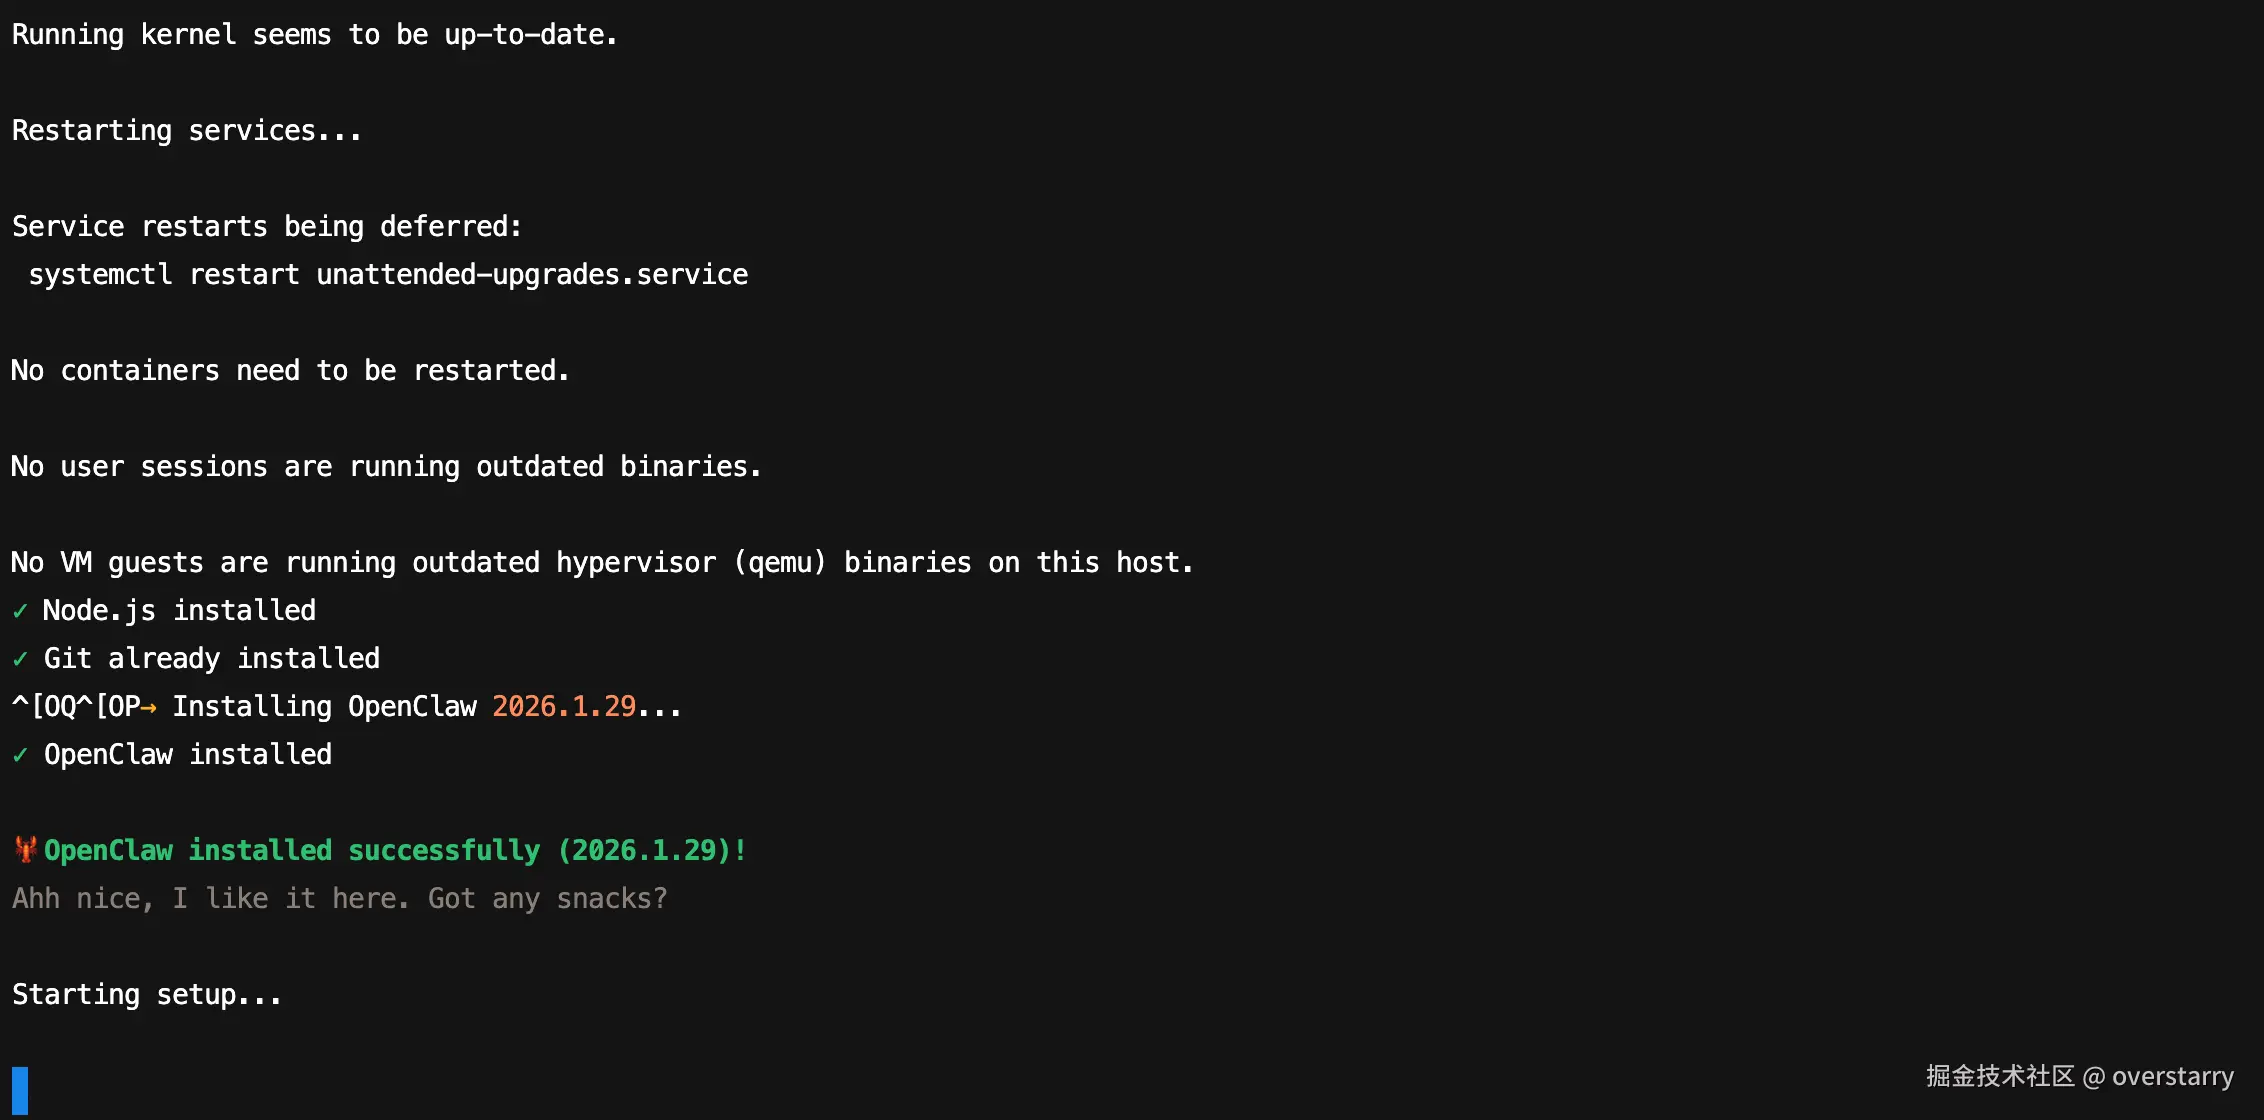The height and width of the screenshot is (1120, 2264).
Task: Click the 'Running kernel seems to be up-to-date' line
Action: click(315, 35)
